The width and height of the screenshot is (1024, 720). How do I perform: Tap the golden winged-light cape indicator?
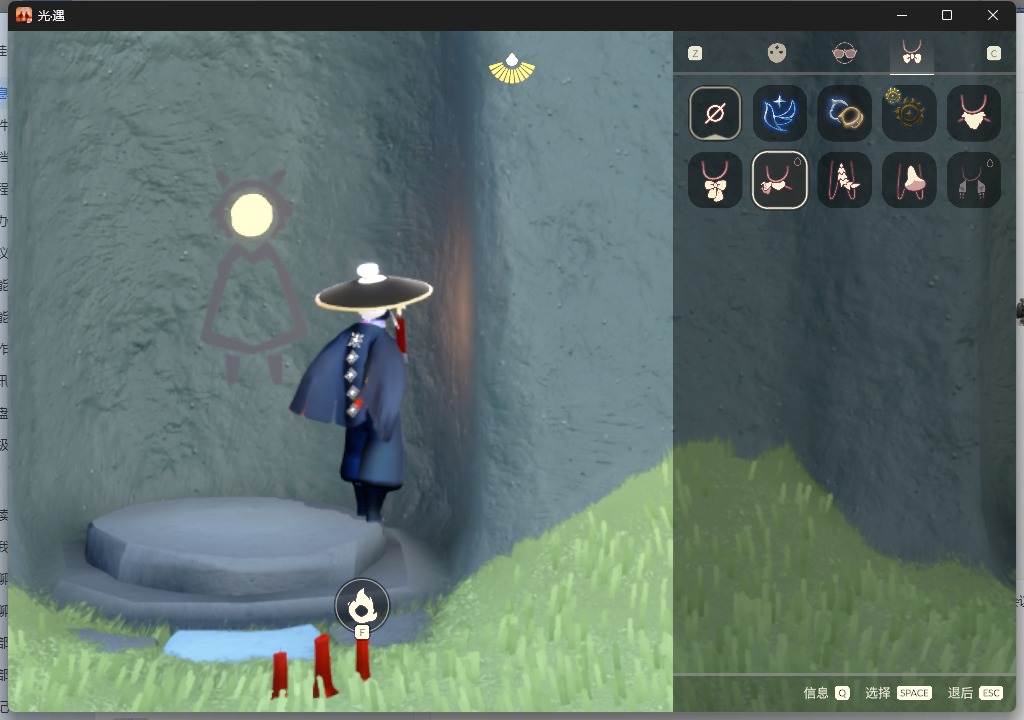(x=511, y=69)
